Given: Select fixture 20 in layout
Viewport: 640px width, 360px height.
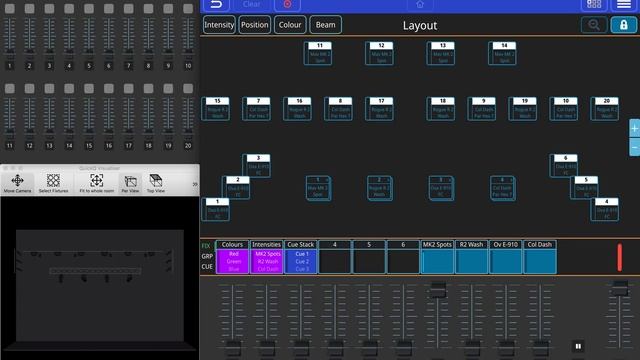Looking at the screenshot, I should (x=605, y=109).
